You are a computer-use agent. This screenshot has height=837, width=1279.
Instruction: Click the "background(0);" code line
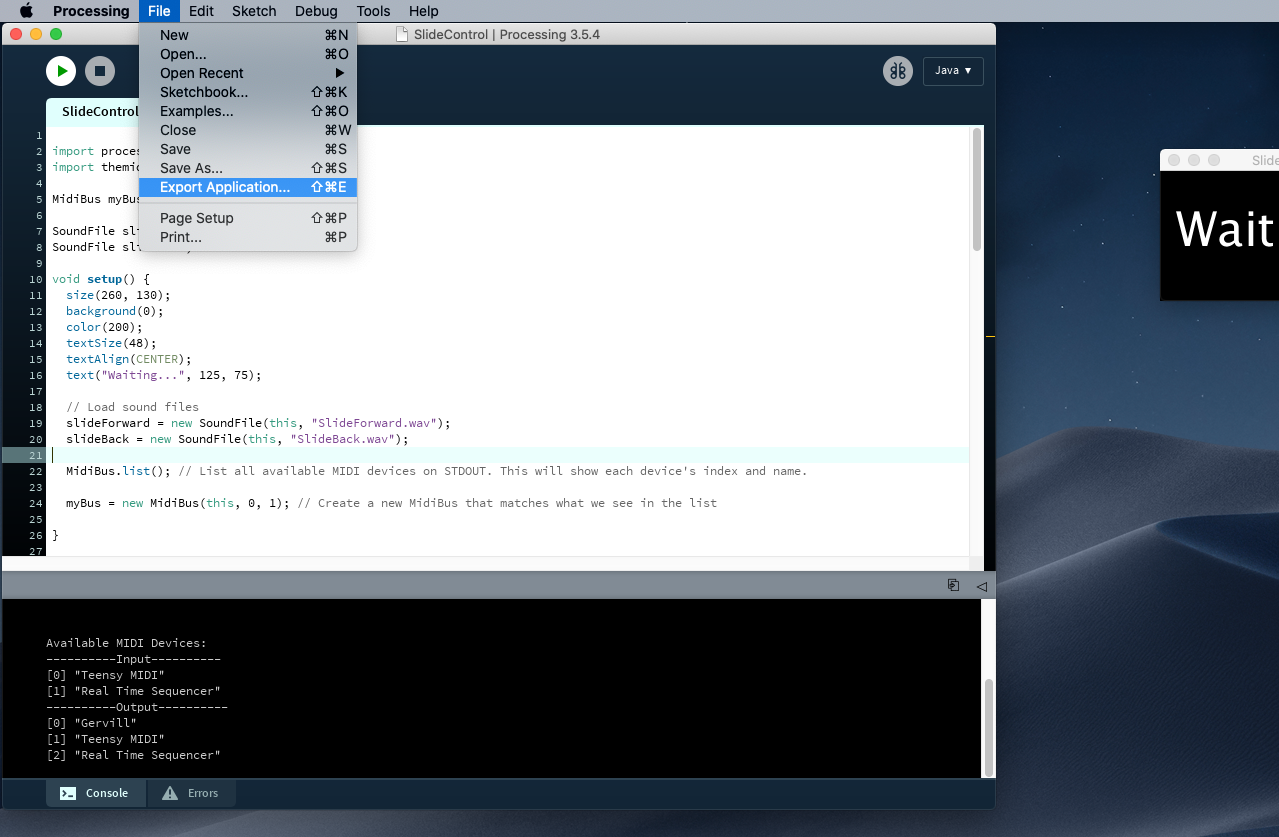click(114, 311)
